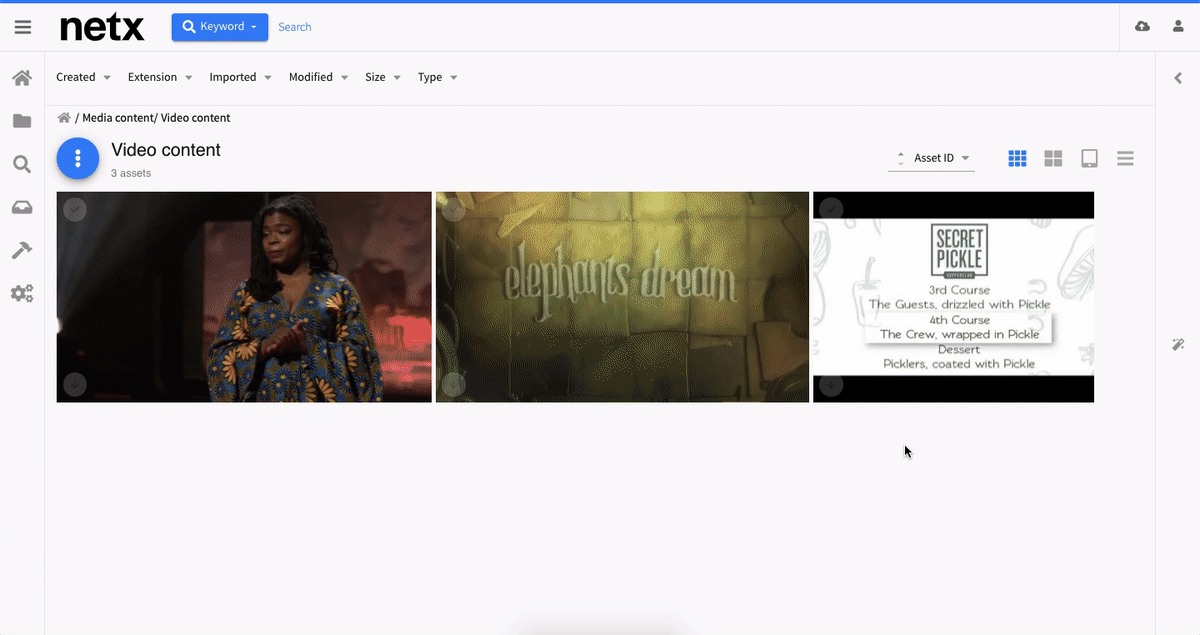Screen dimensions: 1200x635
Task: Switch to list view
Action: (x=1125, y=158)
